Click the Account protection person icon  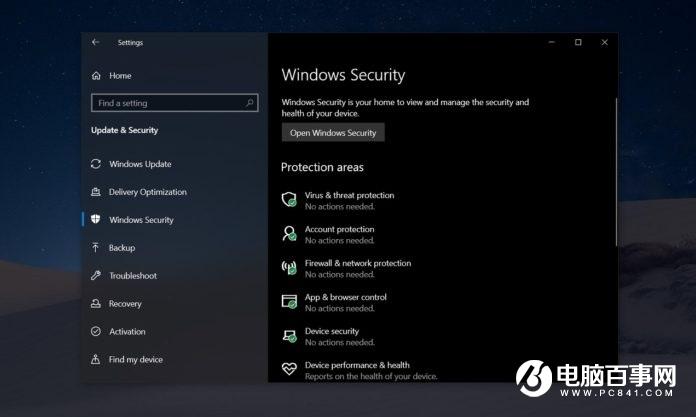[x=289, y=234]
